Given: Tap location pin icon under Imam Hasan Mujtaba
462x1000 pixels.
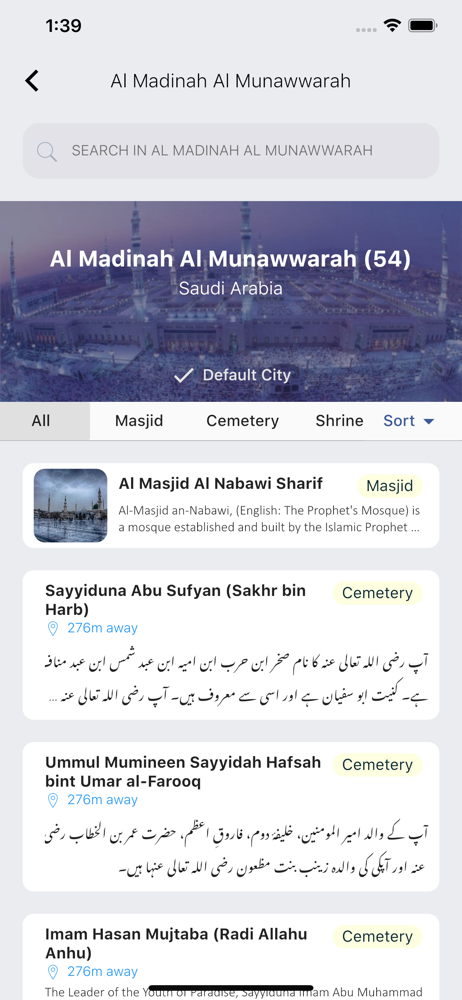Looking at the screenshot, I should [x=53, y=972].
